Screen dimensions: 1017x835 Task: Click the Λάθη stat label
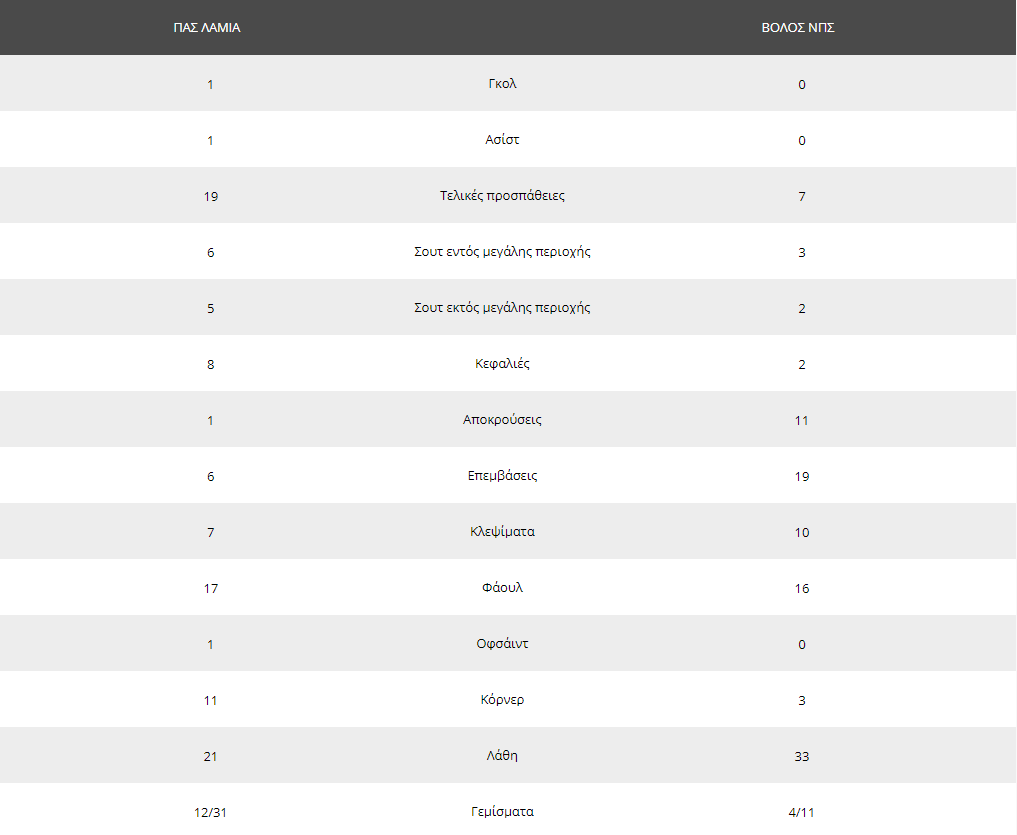502,756
